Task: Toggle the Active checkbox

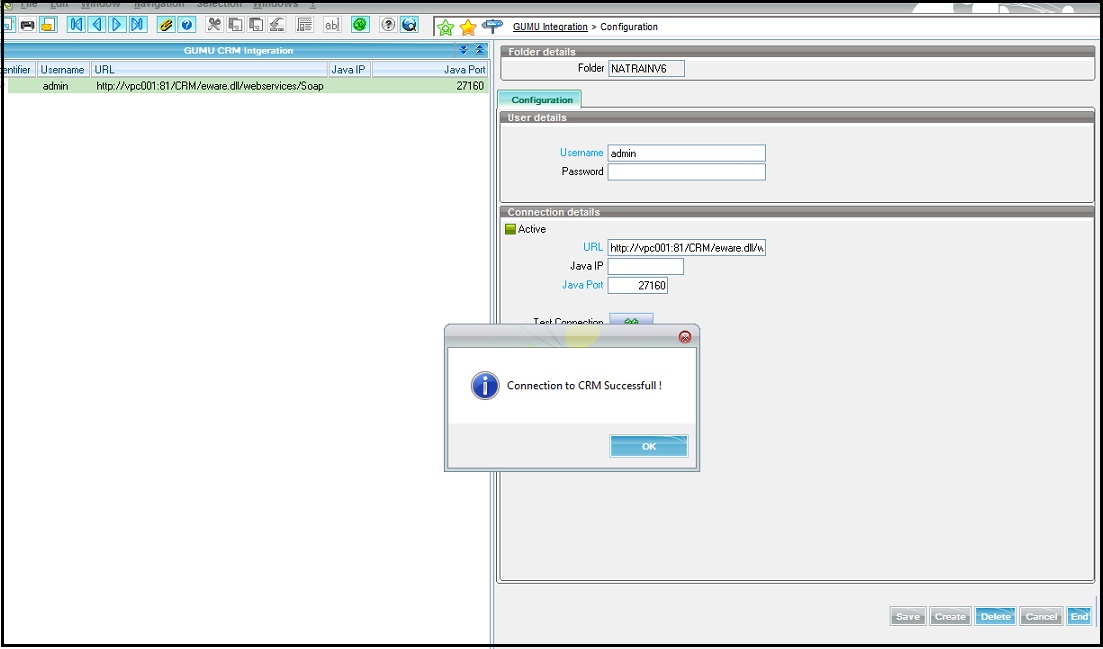Action: pos(510,229)
